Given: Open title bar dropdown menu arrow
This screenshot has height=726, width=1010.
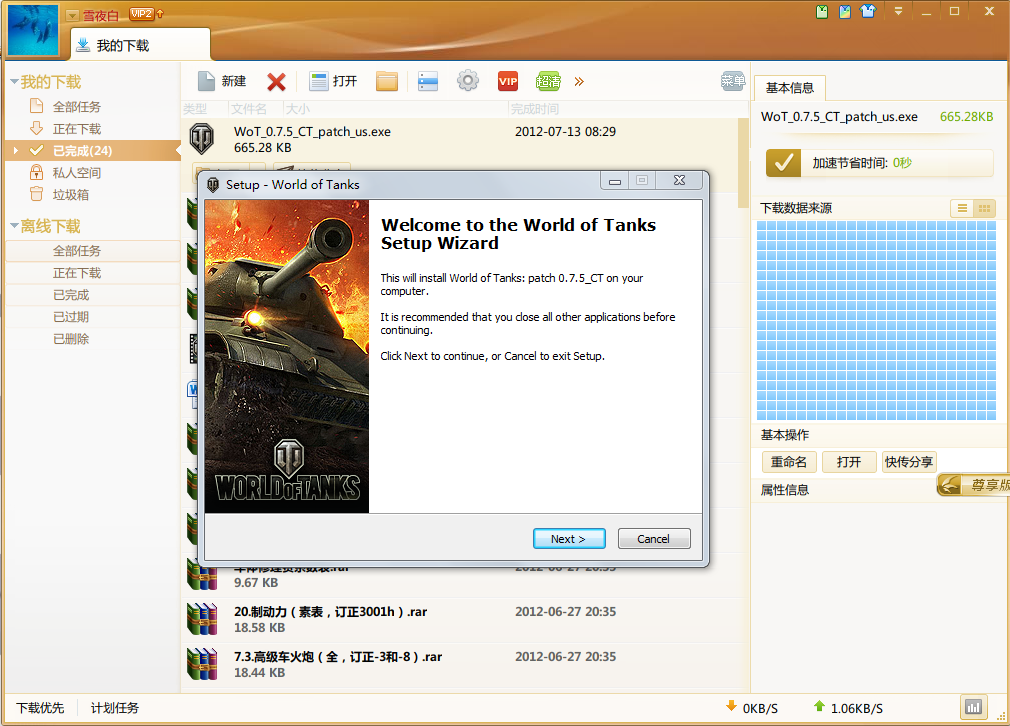Looking at the screenshot, I should point(898,12).
